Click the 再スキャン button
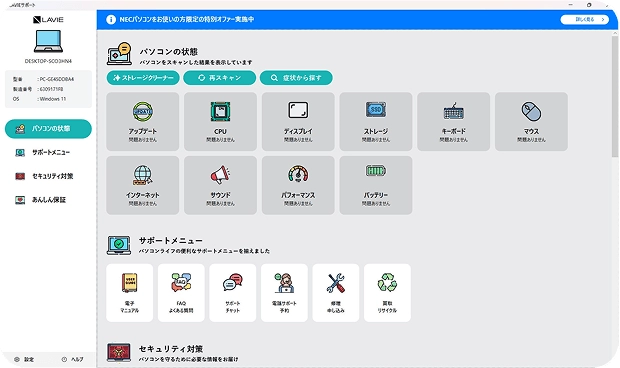The width and height of the screenshot is (620, 368). [219, 78]
